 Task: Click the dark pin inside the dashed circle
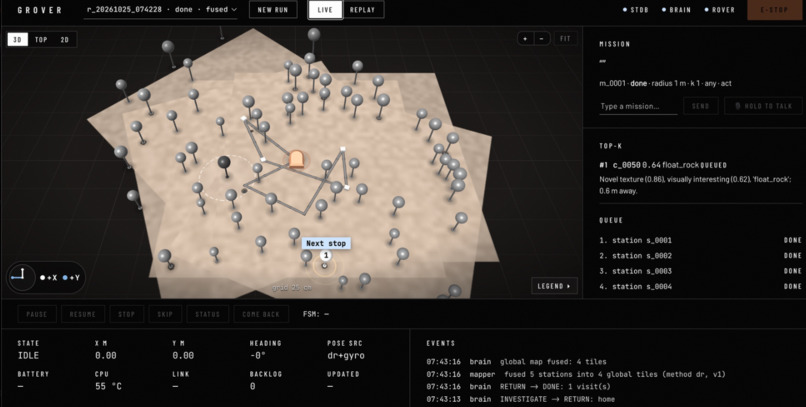click(x=224, y=163)
